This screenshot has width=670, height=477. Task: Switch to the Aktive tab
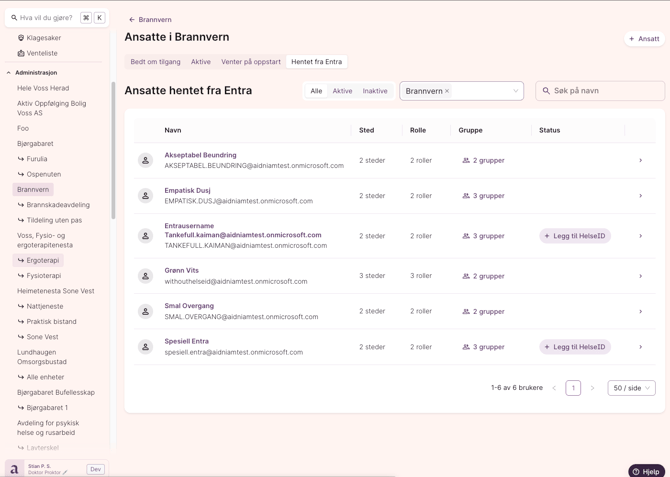pyautogui.click(x=200, y=62)
